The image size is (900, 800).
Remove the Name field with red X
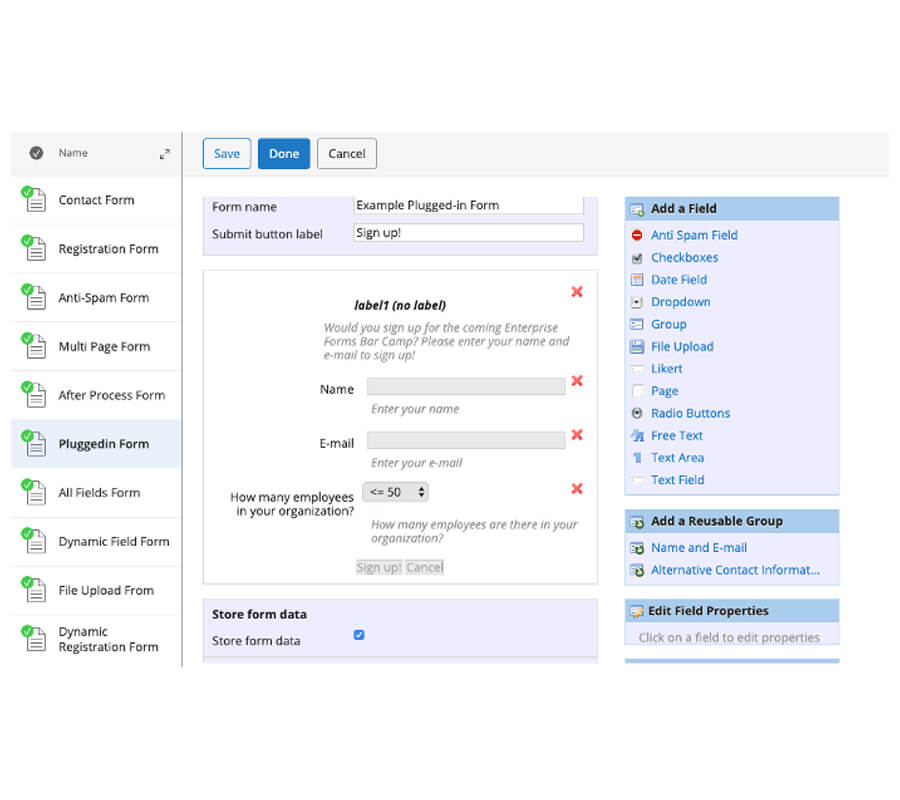click(577, 380)
